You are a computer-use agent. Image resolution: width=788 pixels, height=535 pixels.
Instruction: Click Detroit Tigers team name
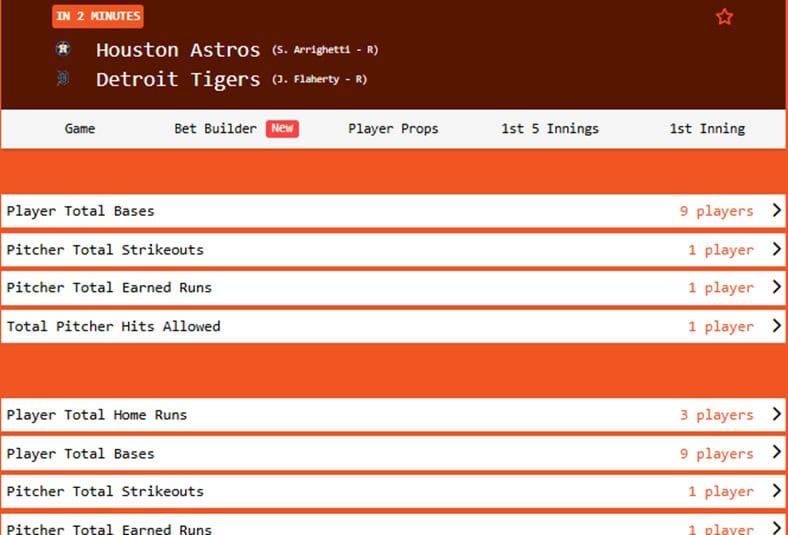178,79
